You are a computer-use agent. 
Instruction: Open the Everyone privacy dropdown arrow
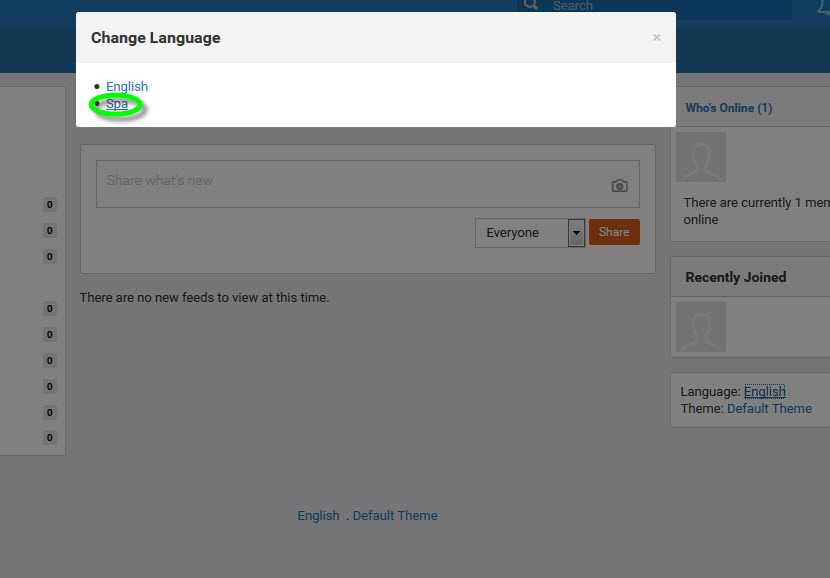point(576,232)
